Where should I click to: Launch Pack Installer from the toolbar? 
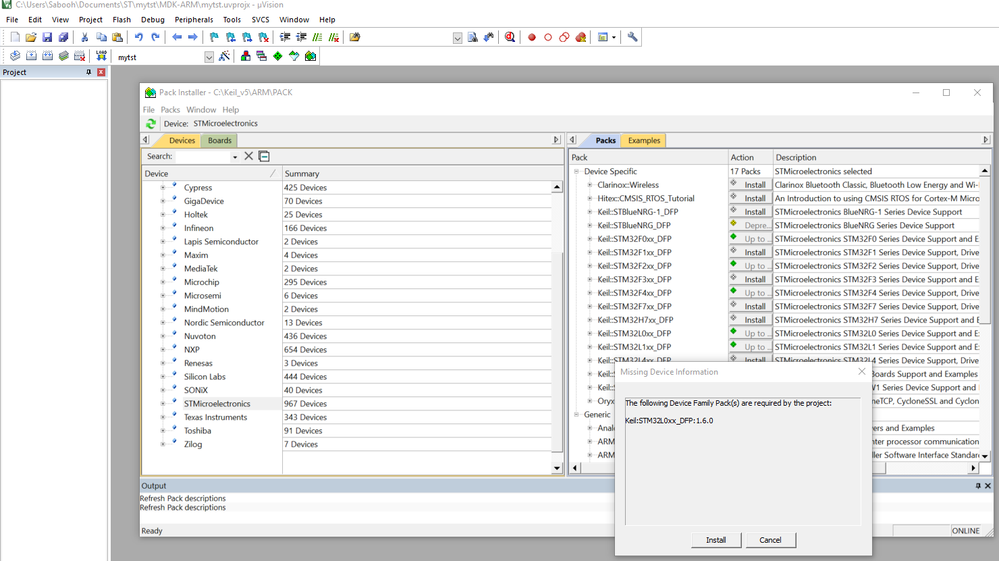pos(310,57)
